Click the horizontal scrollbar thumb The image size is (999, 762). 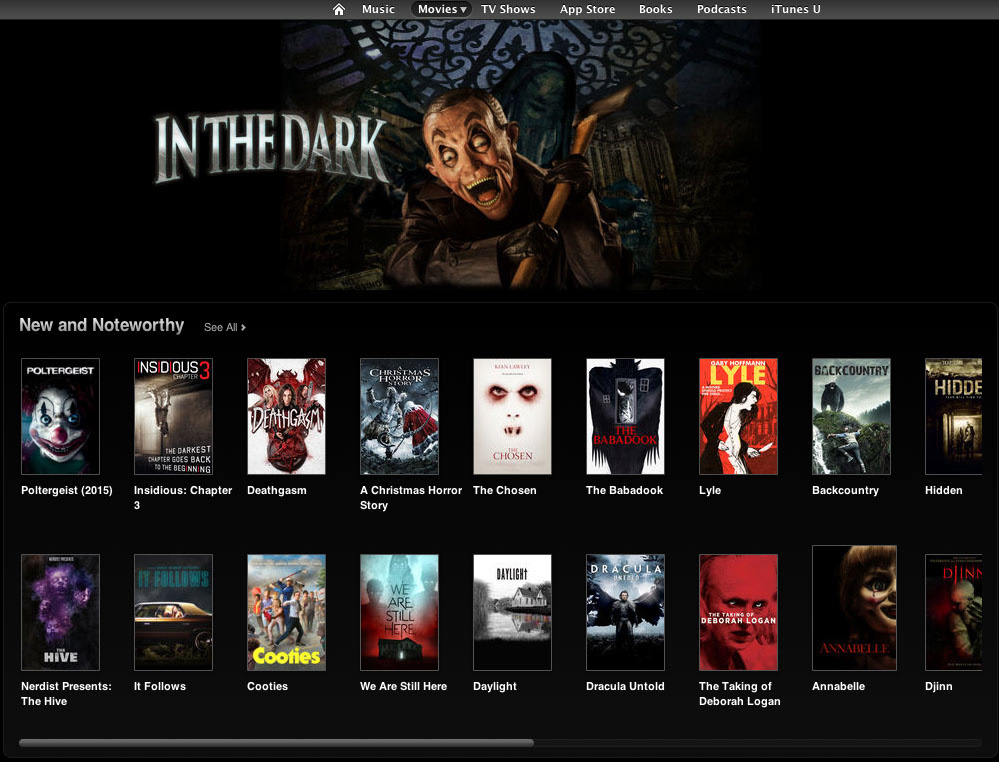tap(277, 743)
